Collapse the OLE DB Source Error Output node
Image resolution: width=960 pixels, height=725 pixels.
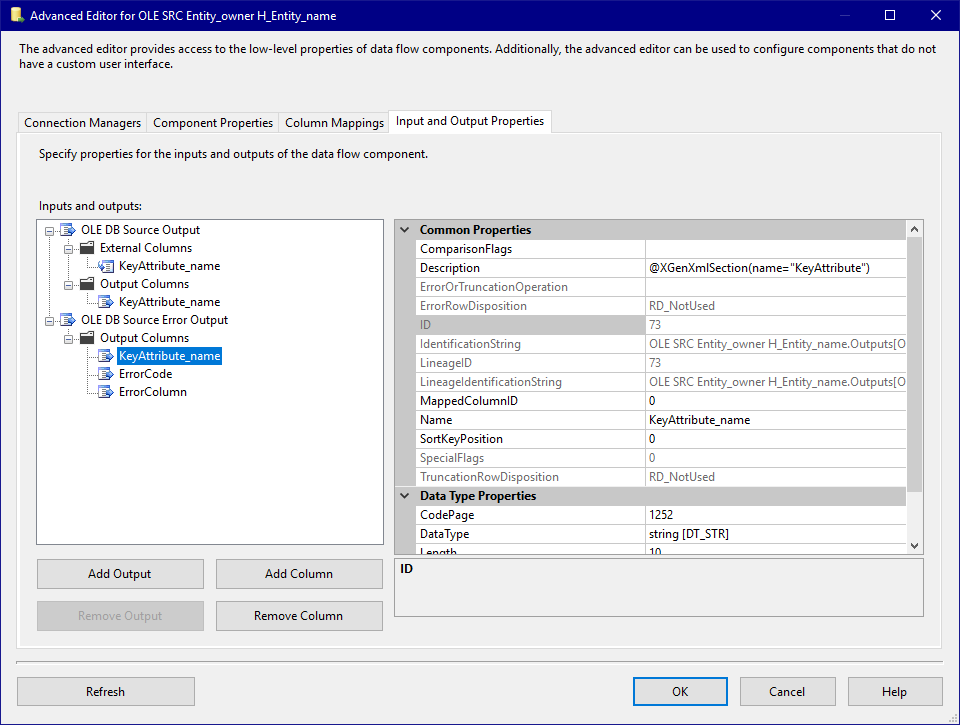(x=50, y=321)
